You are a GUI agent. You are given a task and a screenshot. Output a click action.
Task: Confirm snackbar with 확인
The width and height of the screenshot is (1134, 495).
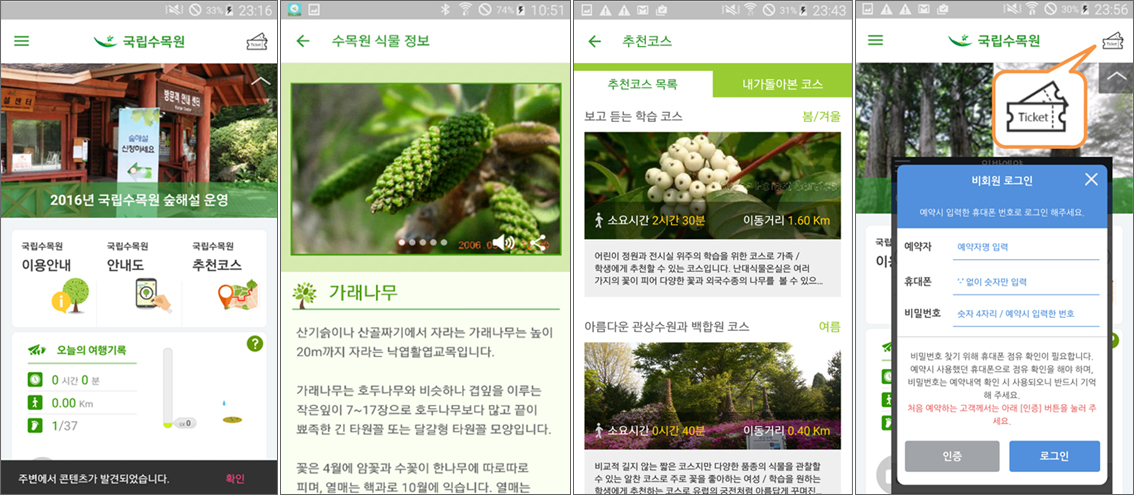[x=236, y=478]
